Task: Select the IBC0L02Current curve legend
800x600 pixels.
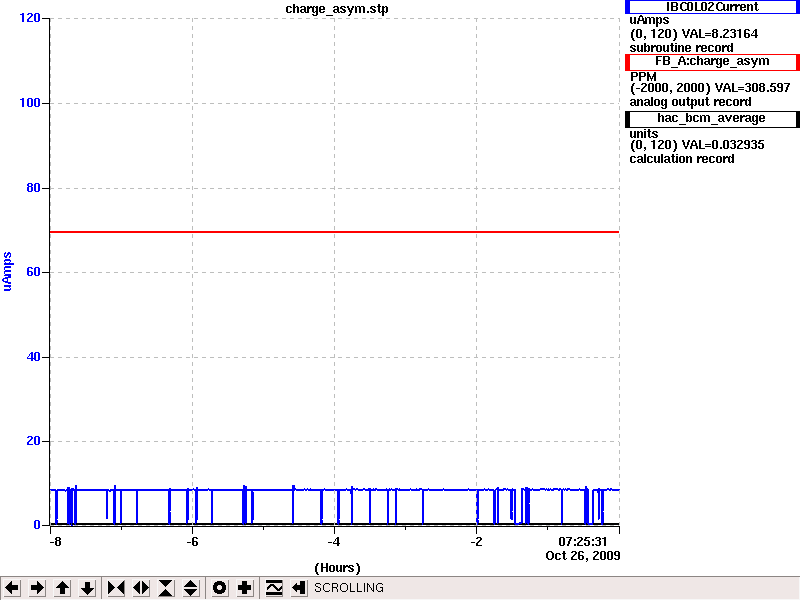Action: pos(712,7)
